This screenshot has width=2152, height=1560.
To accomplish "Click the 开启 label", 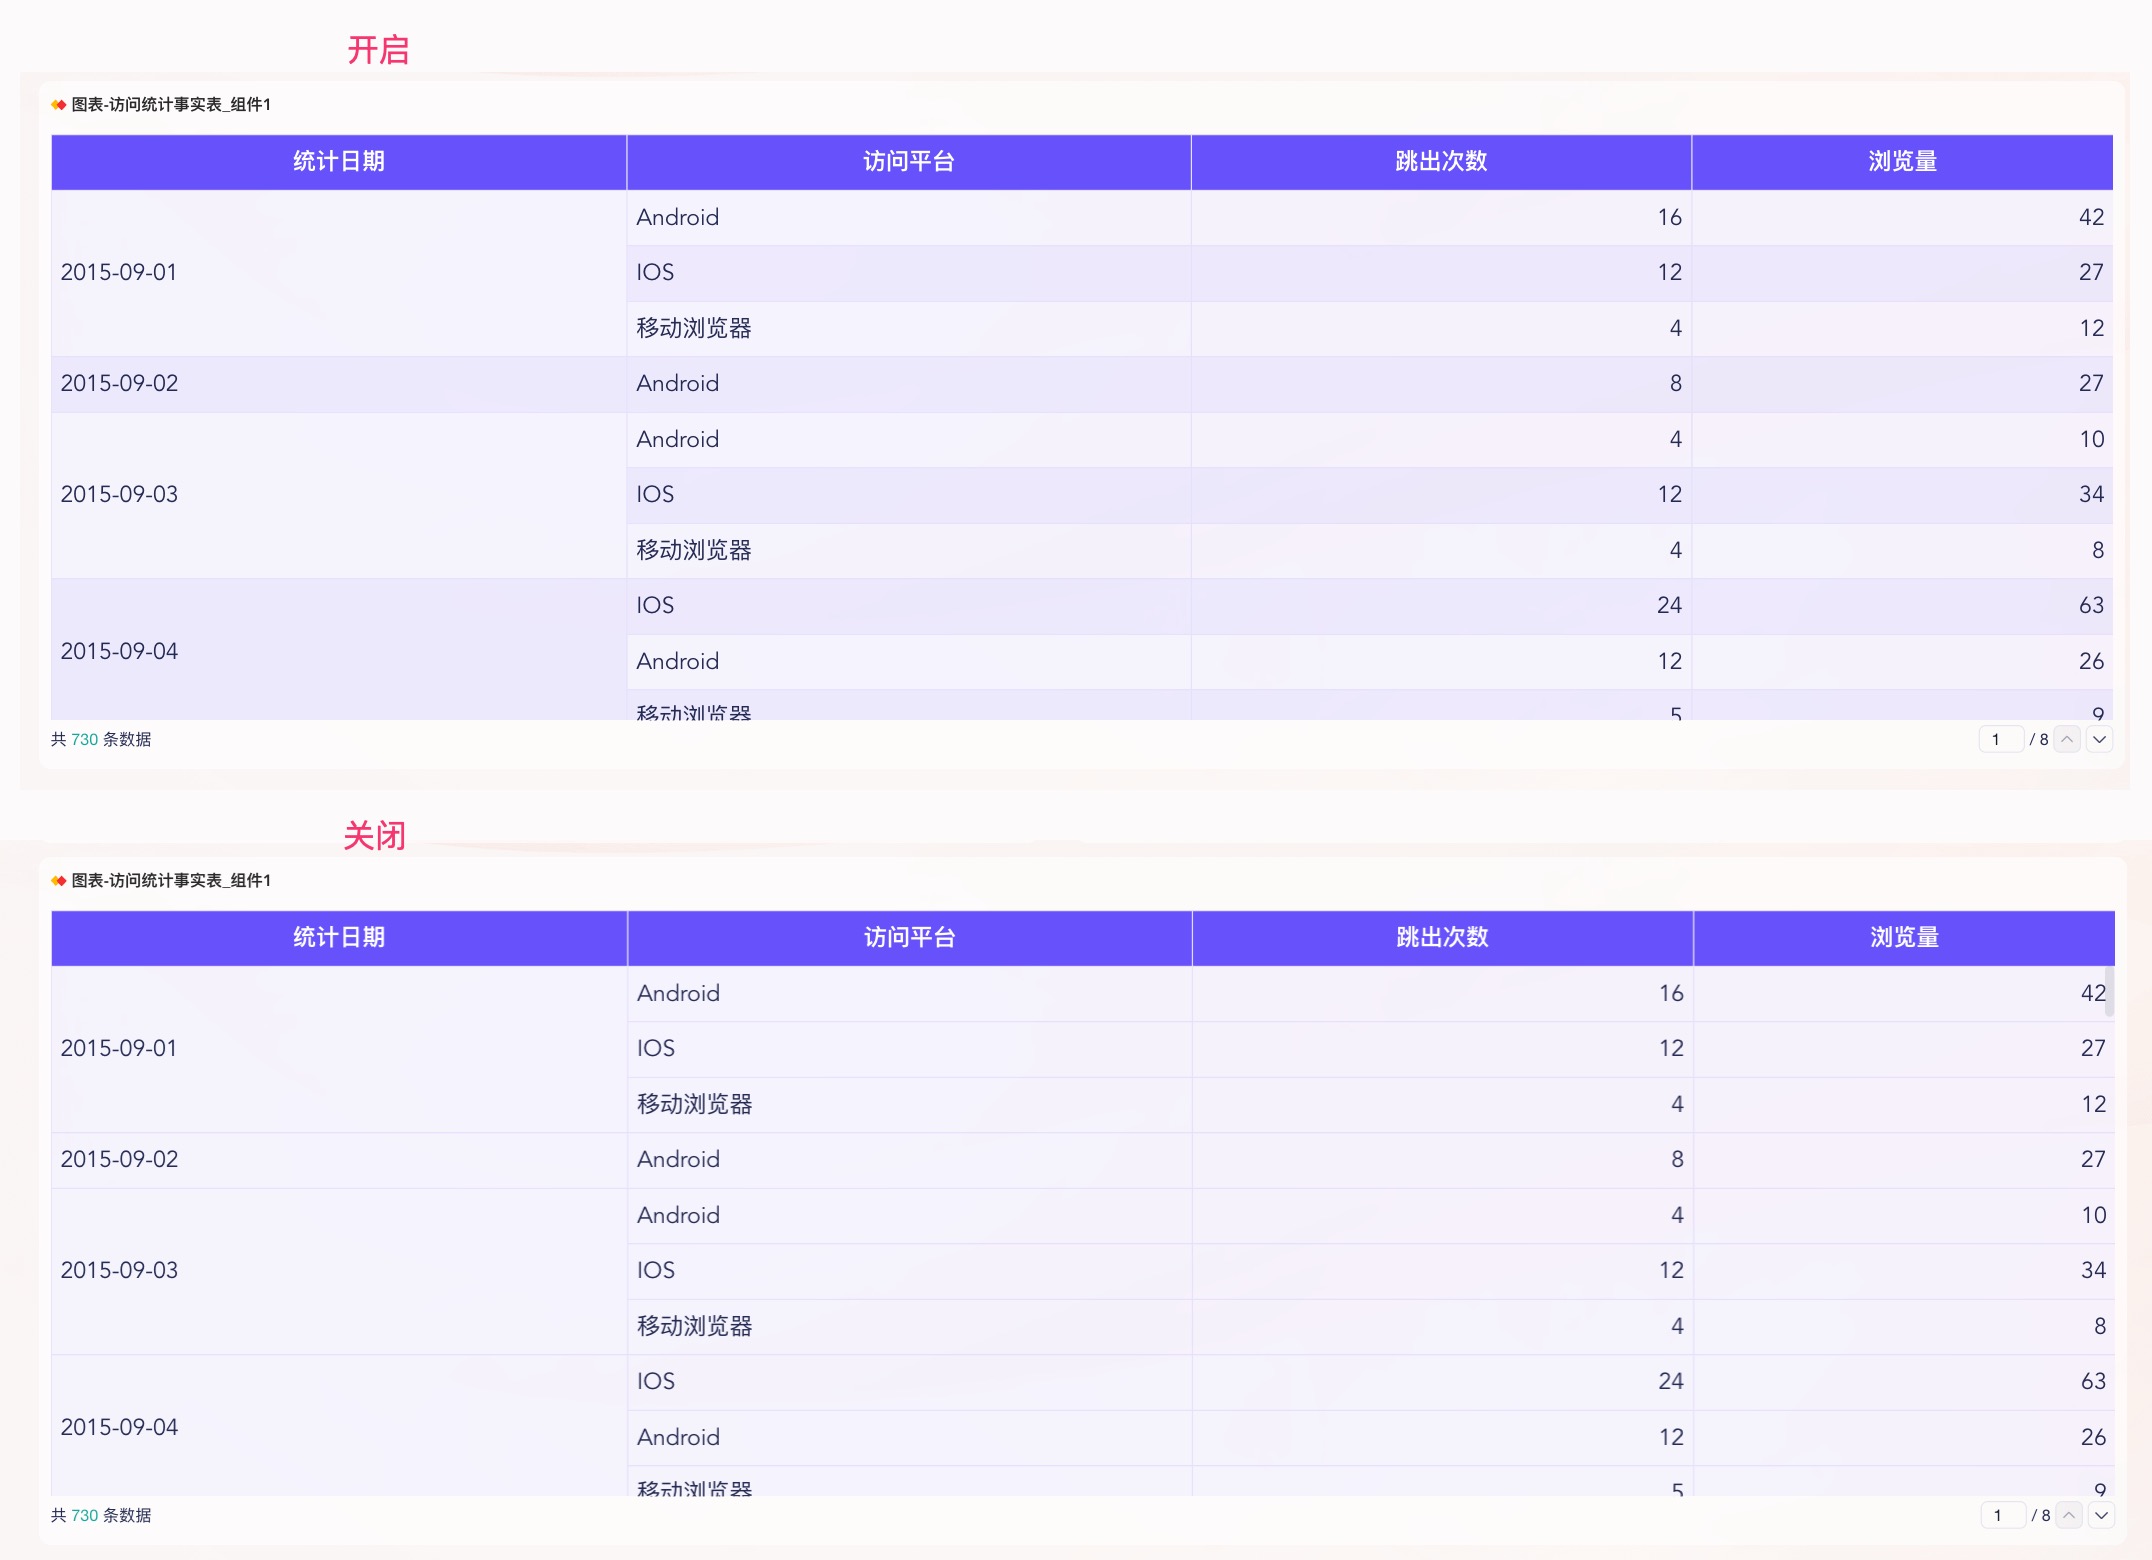I will [x=378, y=50].
